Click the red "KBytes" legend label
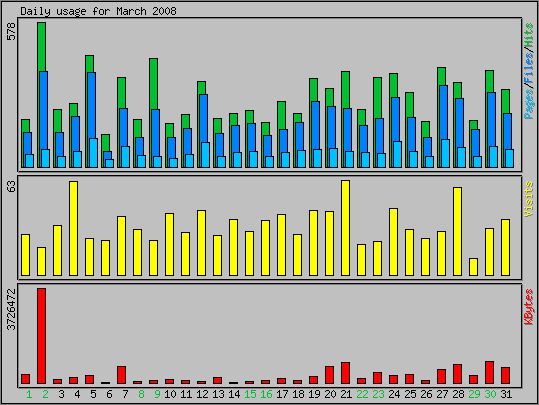 coord(529,307)
